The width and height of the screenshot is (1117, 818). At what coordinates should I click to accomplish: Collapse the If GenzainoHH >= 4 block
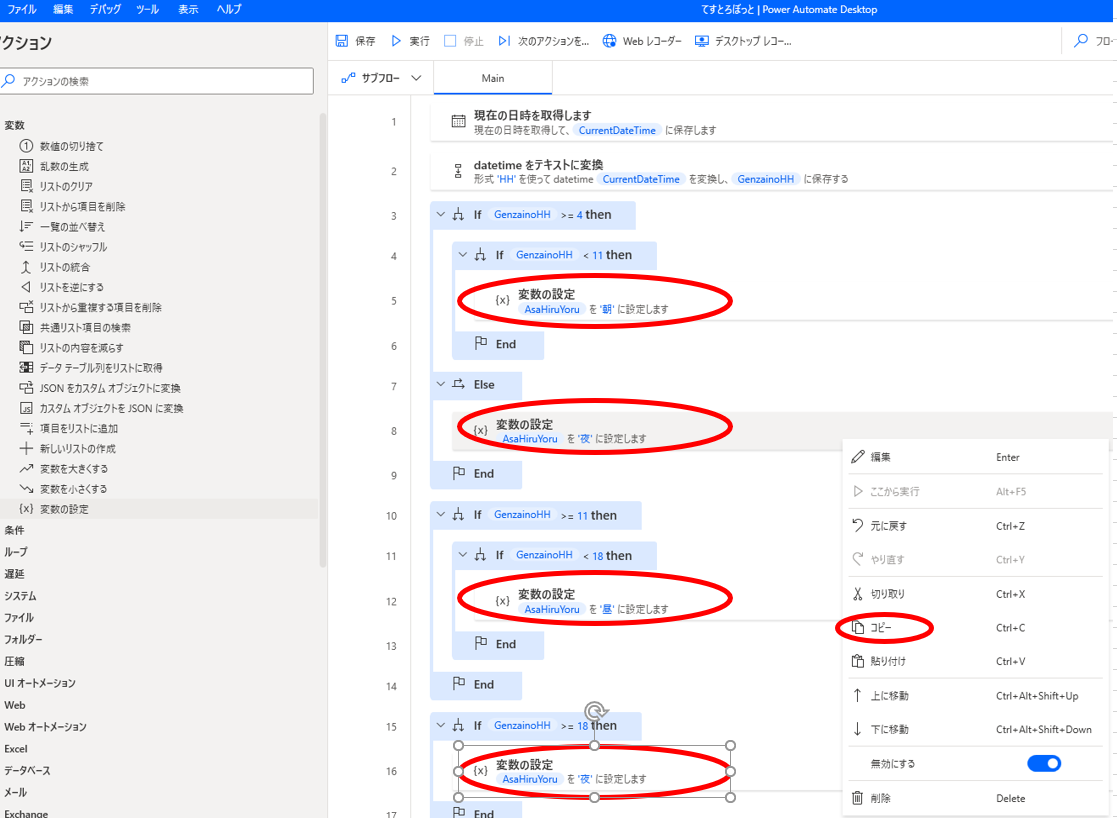[441, 214]
